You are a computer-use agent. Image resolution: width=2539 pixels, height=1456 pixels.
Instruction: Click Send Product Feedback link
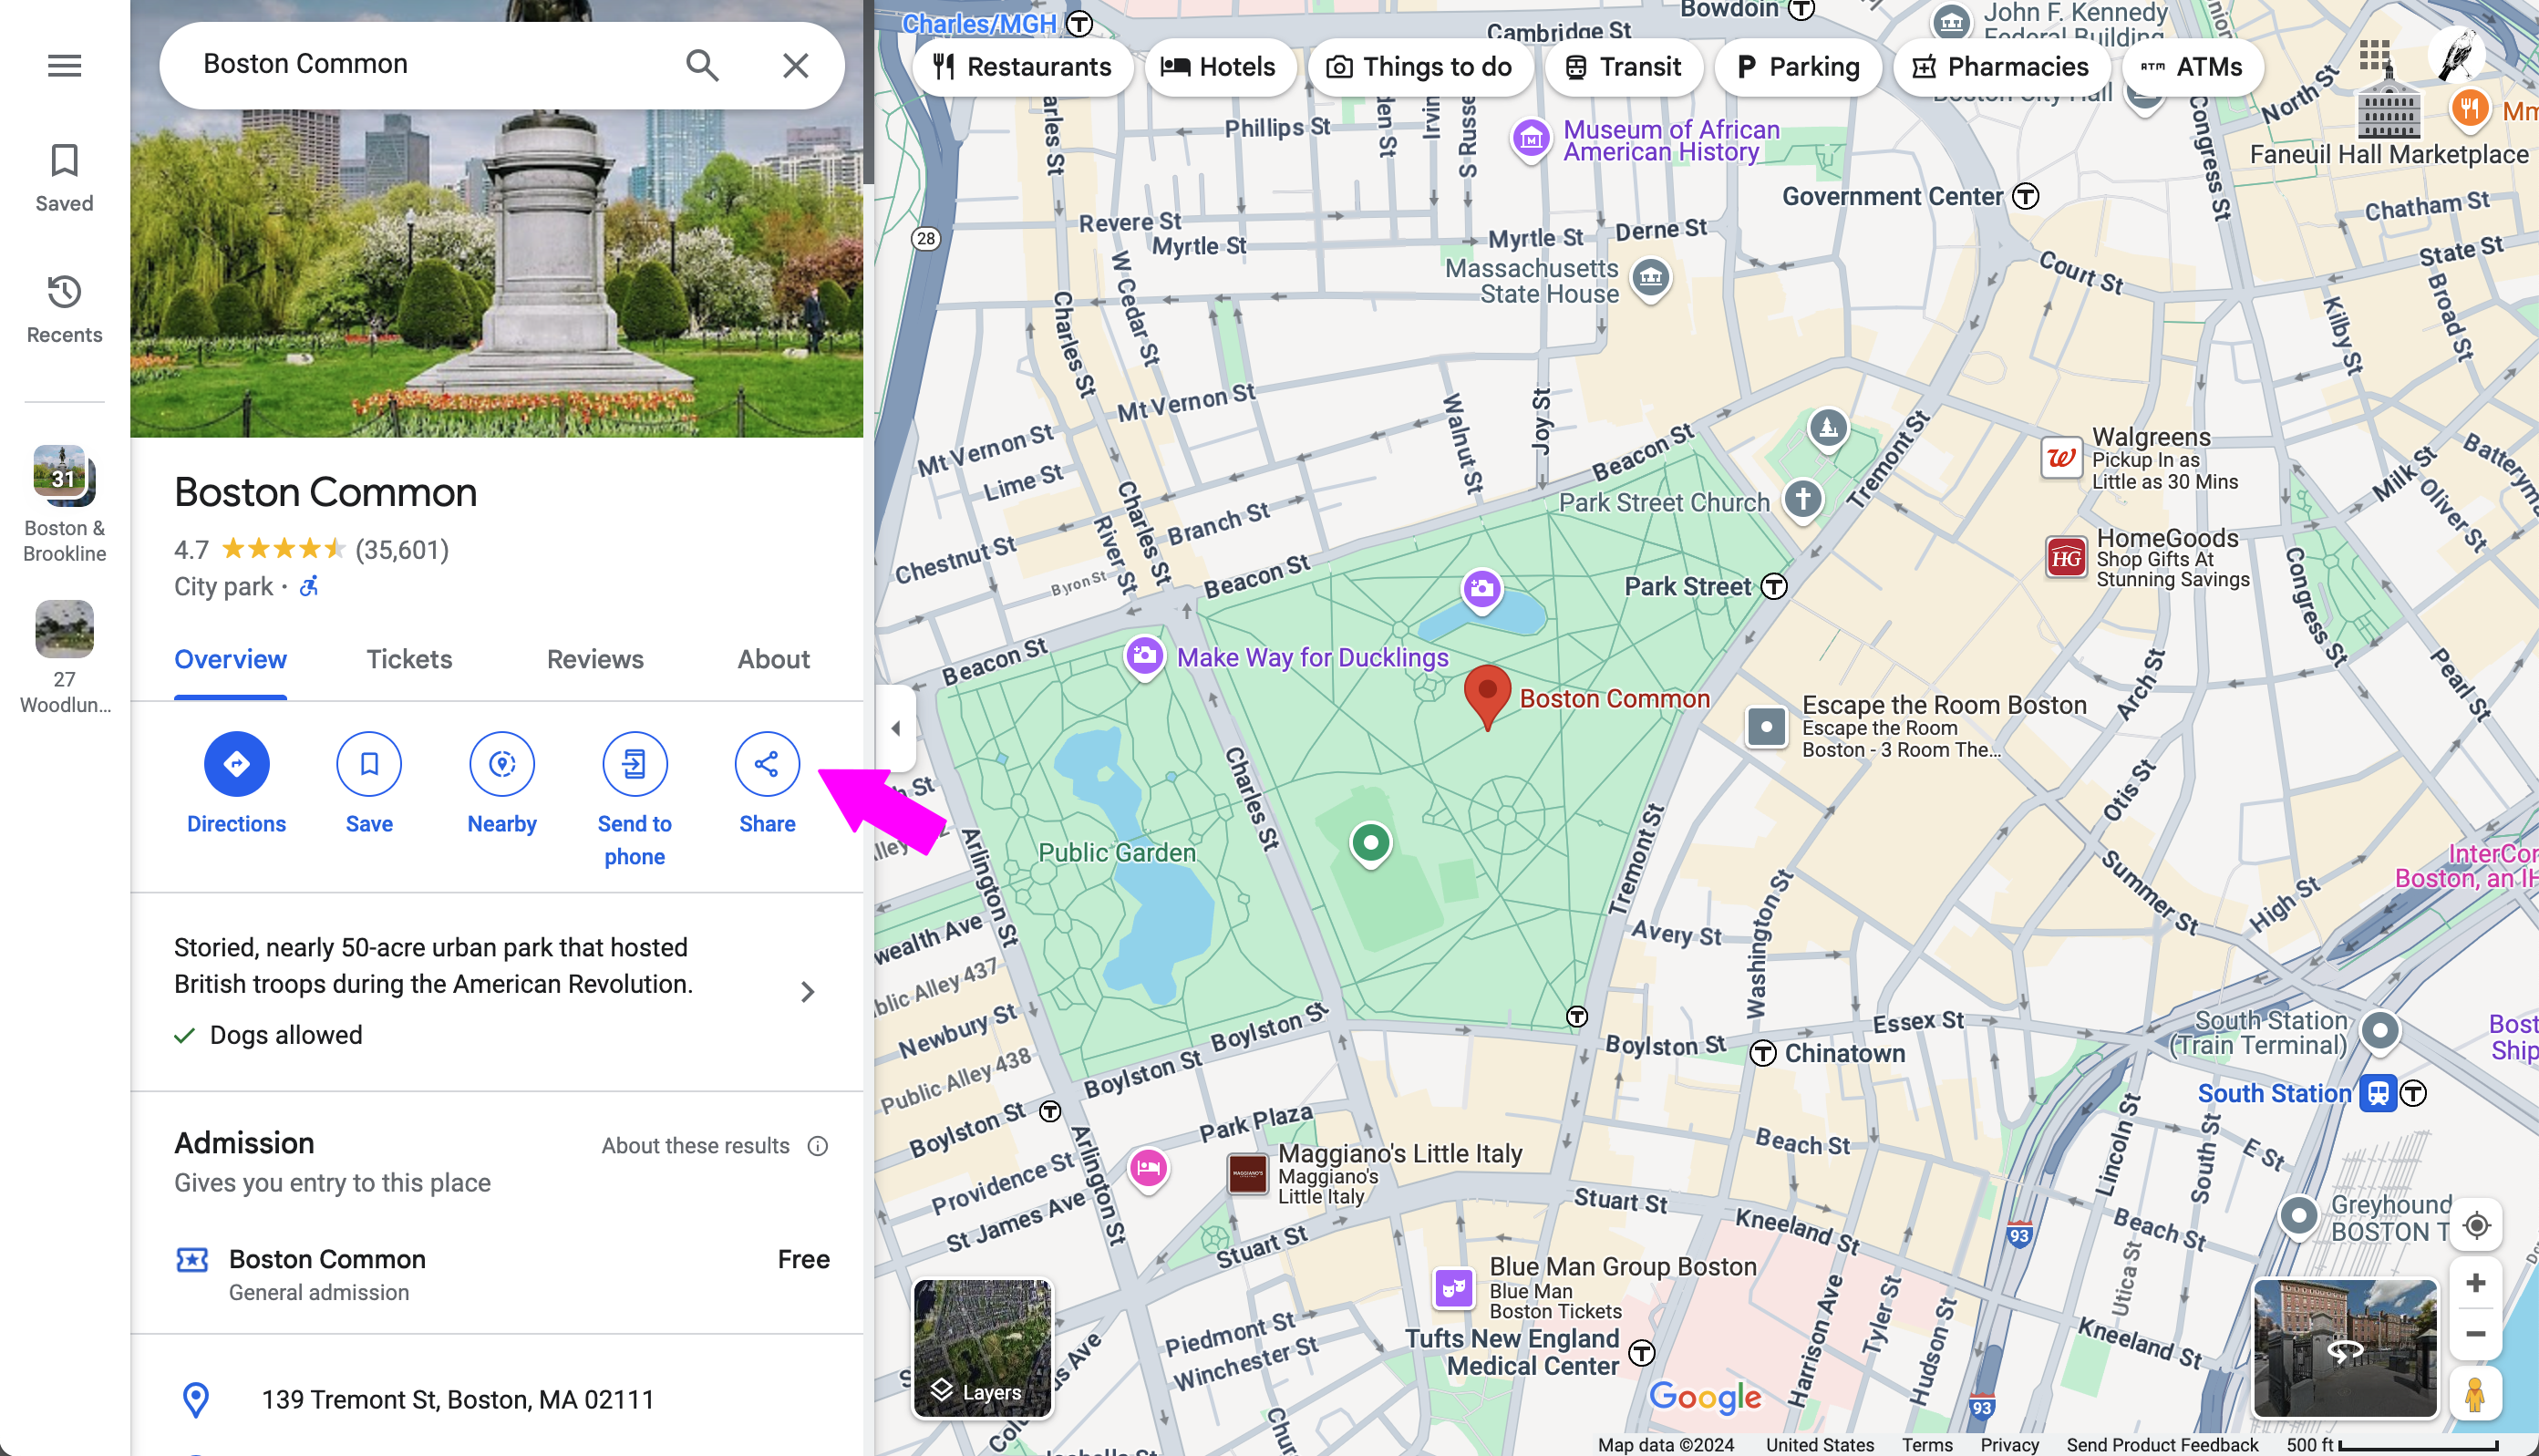coord(2162,1445)
